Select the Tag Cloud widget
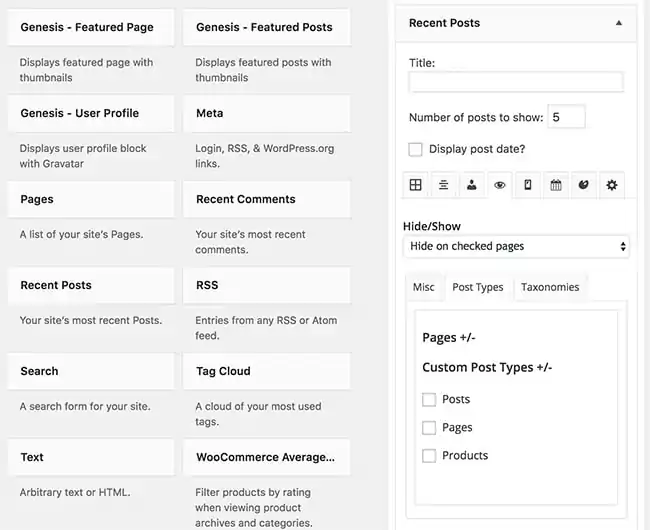650x530 pixels. point(267,371)
